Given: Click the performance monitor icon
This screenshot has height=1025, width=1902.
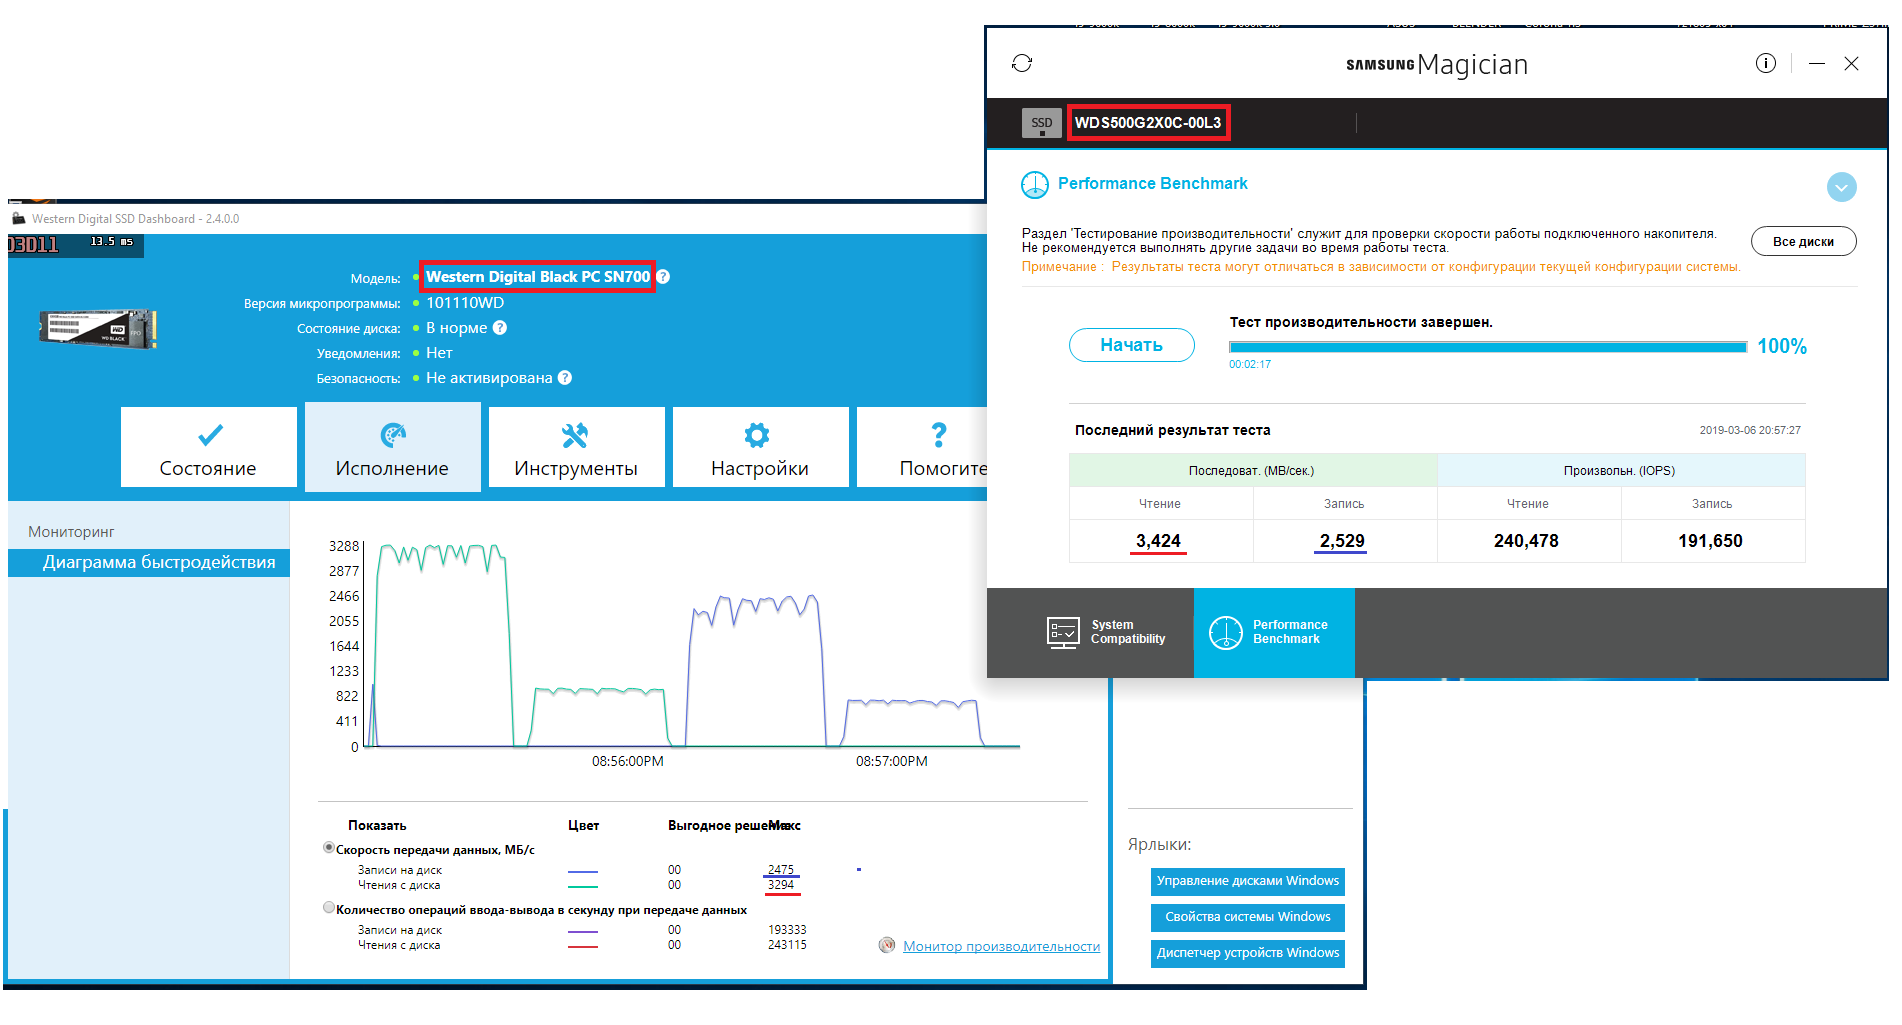Looking at the screenshot, I should coord(887,945).
